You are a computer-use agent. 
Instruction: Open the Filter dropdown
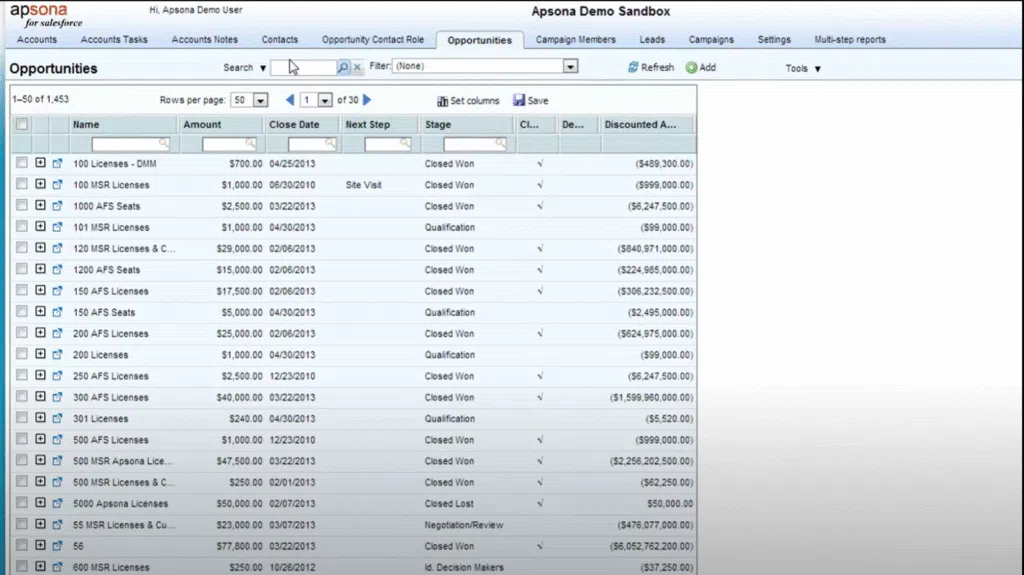pos(570,67)
